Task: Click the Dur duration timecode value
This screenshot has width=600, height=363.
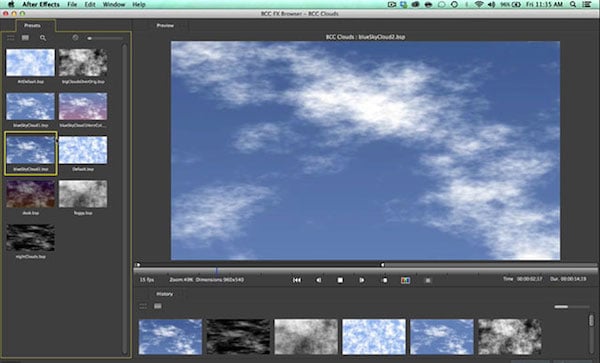Action: pos(574,279)
